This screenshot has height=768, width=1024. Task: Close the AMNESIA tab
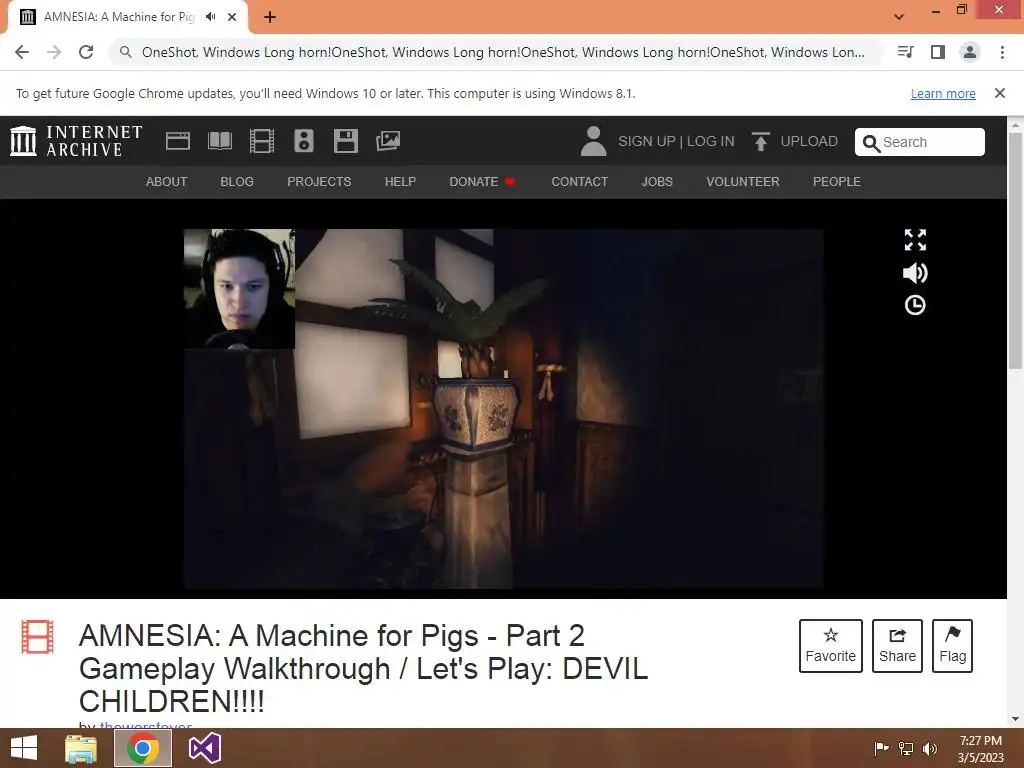232,17
